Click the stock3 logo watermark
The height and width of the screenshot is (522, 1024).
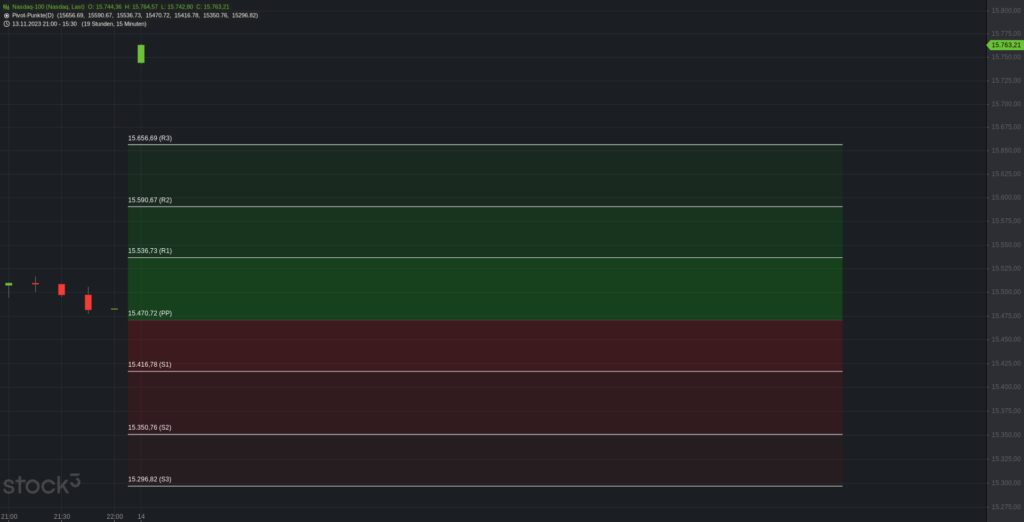point(42,484)
